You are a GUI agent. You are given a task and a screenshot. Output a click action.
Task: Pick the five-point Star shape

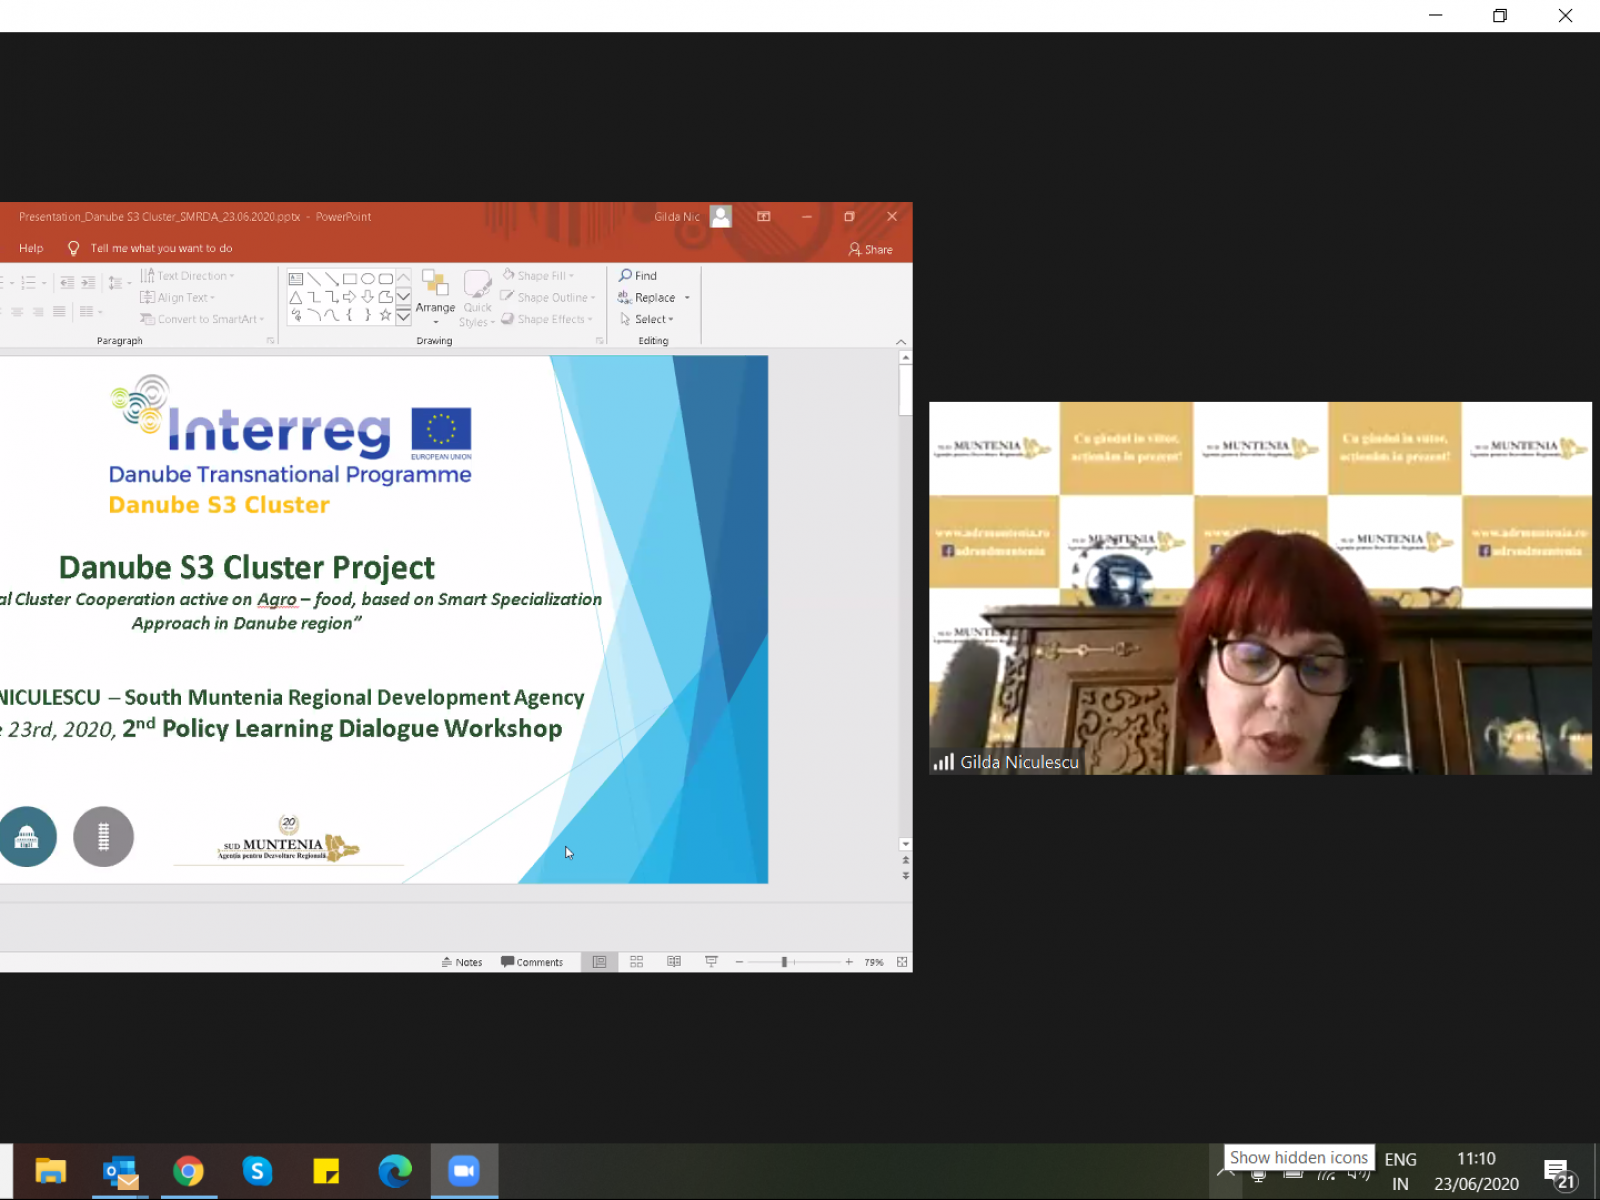385,315
